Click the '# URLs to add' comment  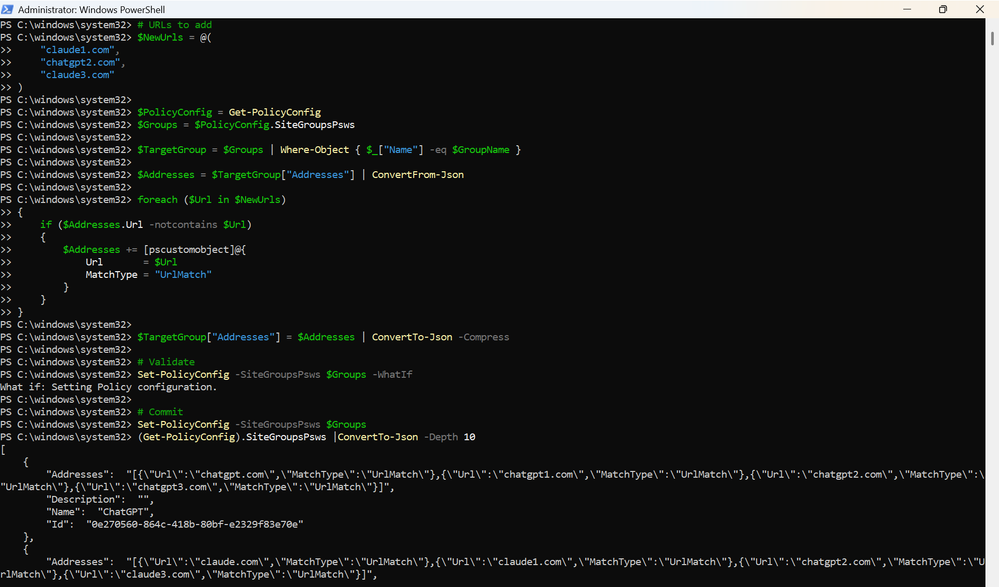[175, 25]
